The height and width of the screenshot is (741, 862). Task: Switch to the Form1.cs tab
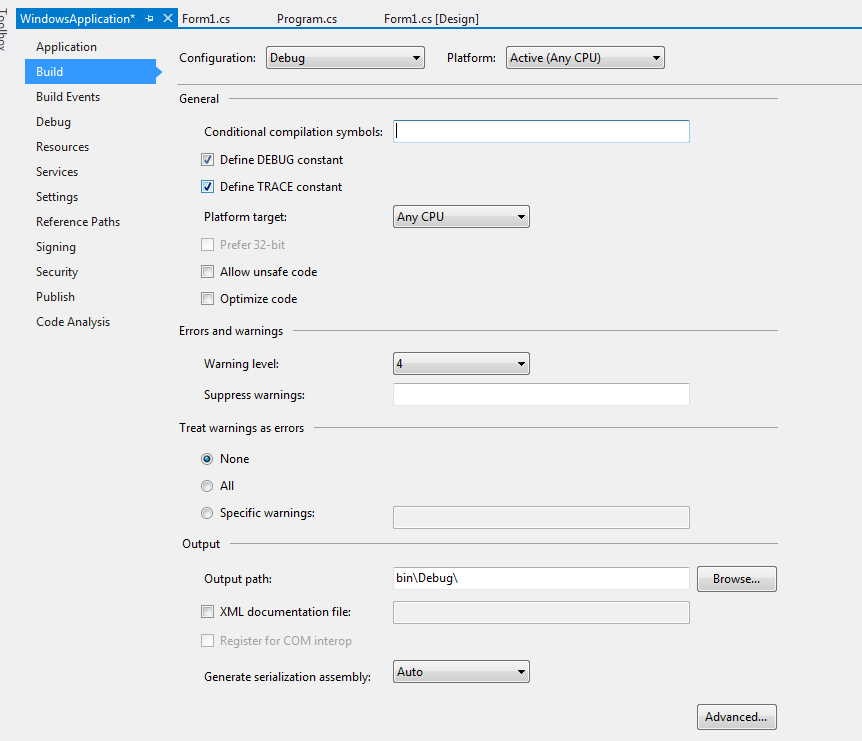click(206, 19)
